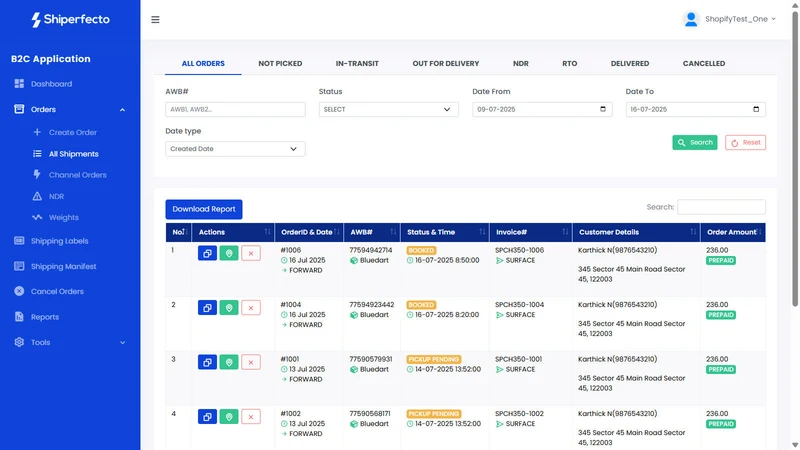The image size is (800, 450).
Task: Click the table Search input box
Action: pos(721,207)
